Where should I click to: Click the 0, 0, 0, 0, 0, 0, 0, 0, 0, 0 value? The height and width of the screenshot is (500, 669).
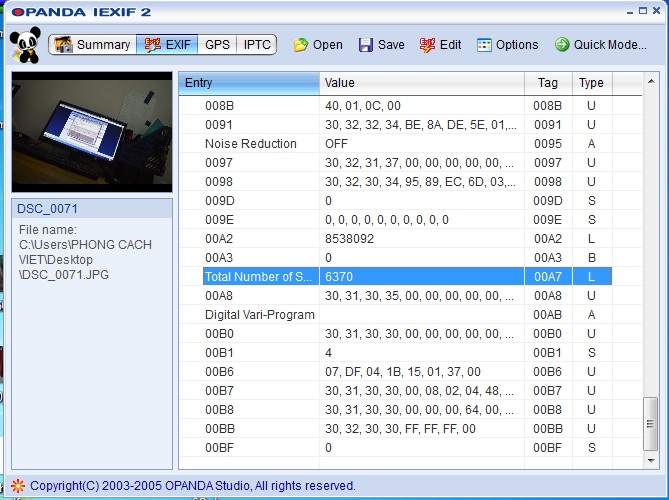click(387, 220)
